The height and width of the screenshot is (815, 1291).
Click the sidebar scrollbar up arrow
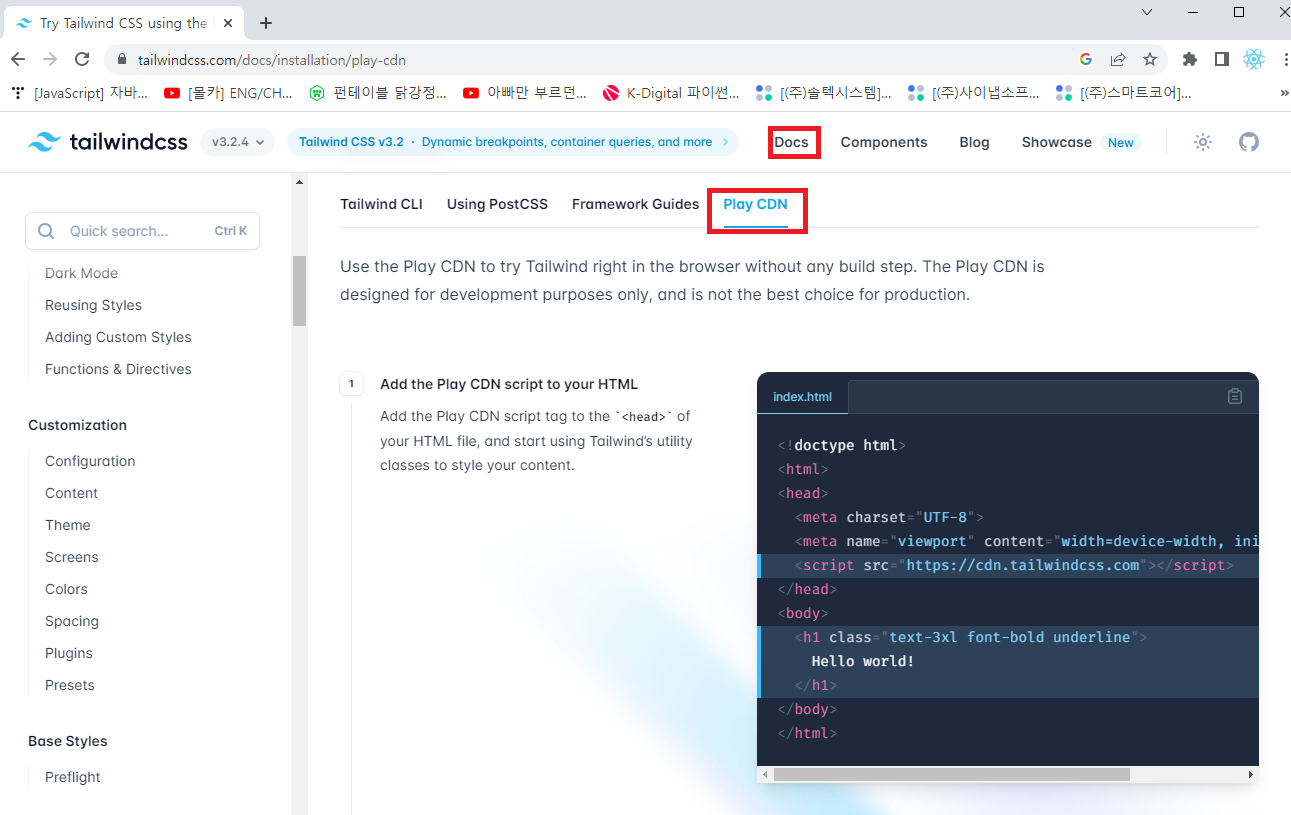299,182
